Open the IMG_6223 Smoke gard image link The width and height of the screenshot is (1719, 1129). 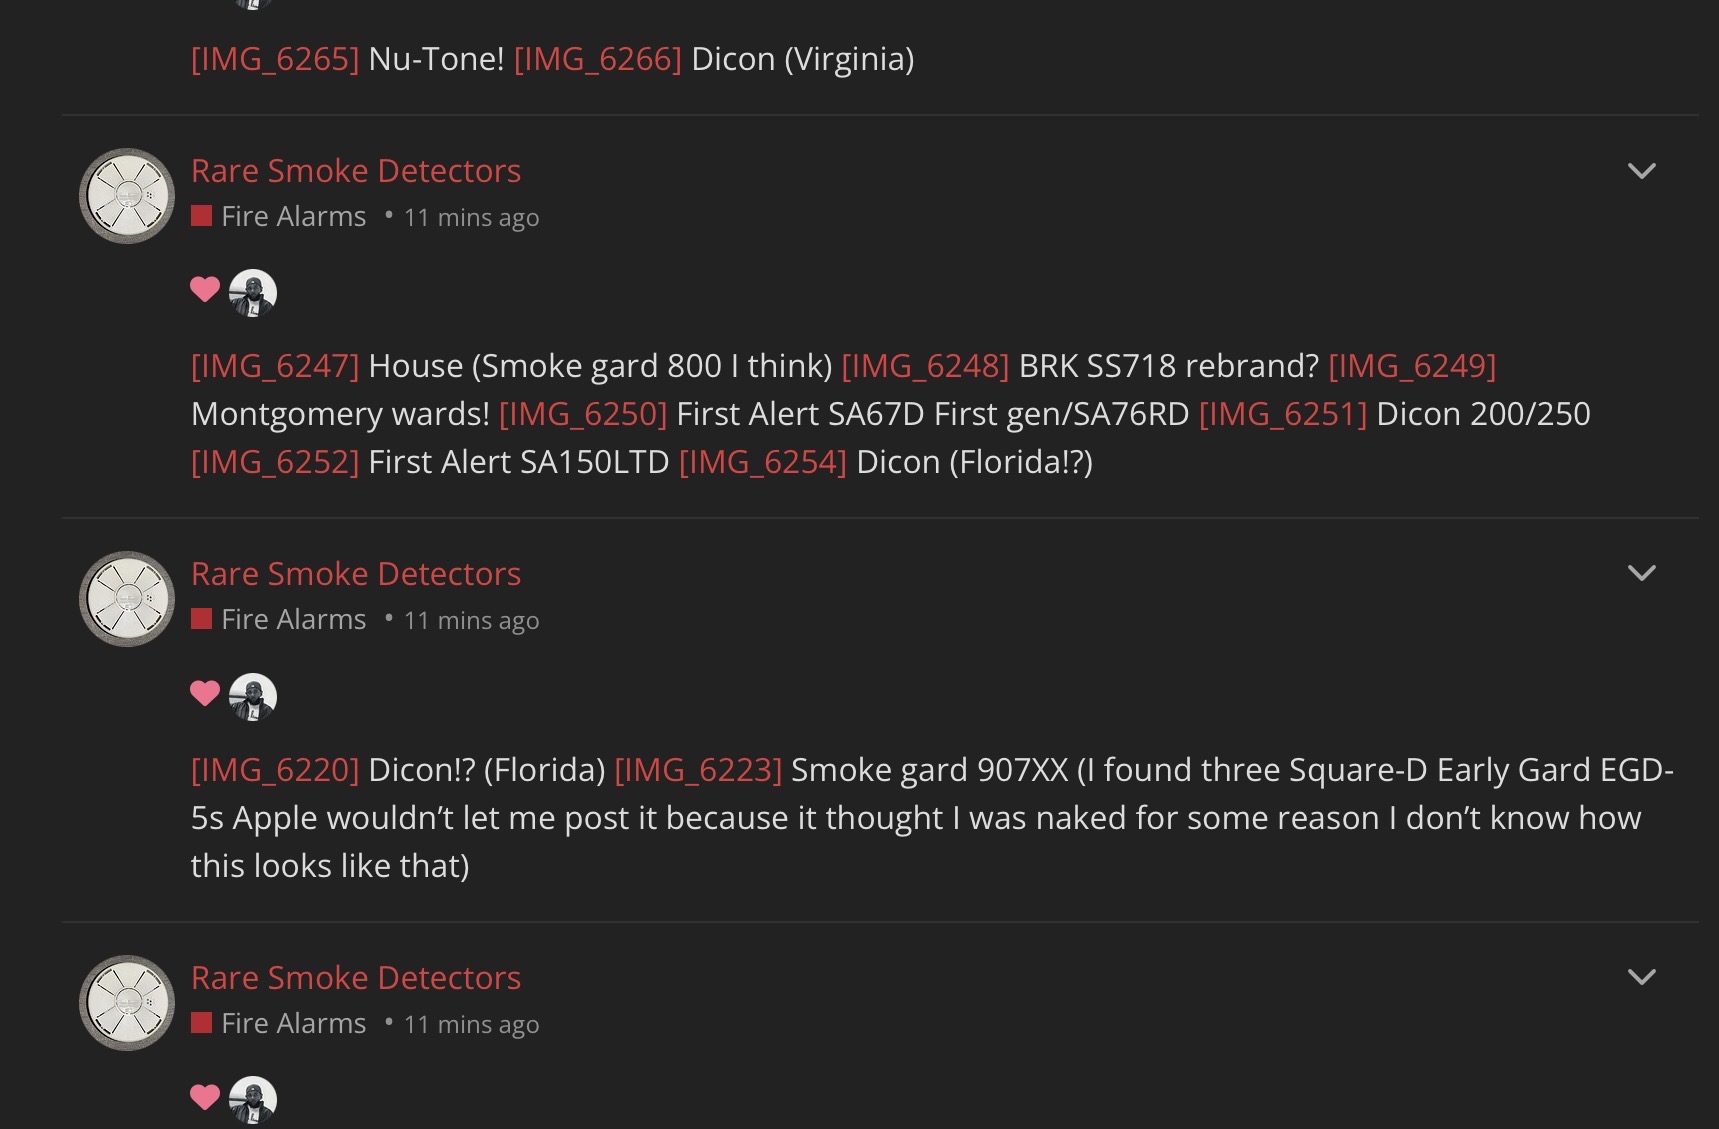pos(698,770)
